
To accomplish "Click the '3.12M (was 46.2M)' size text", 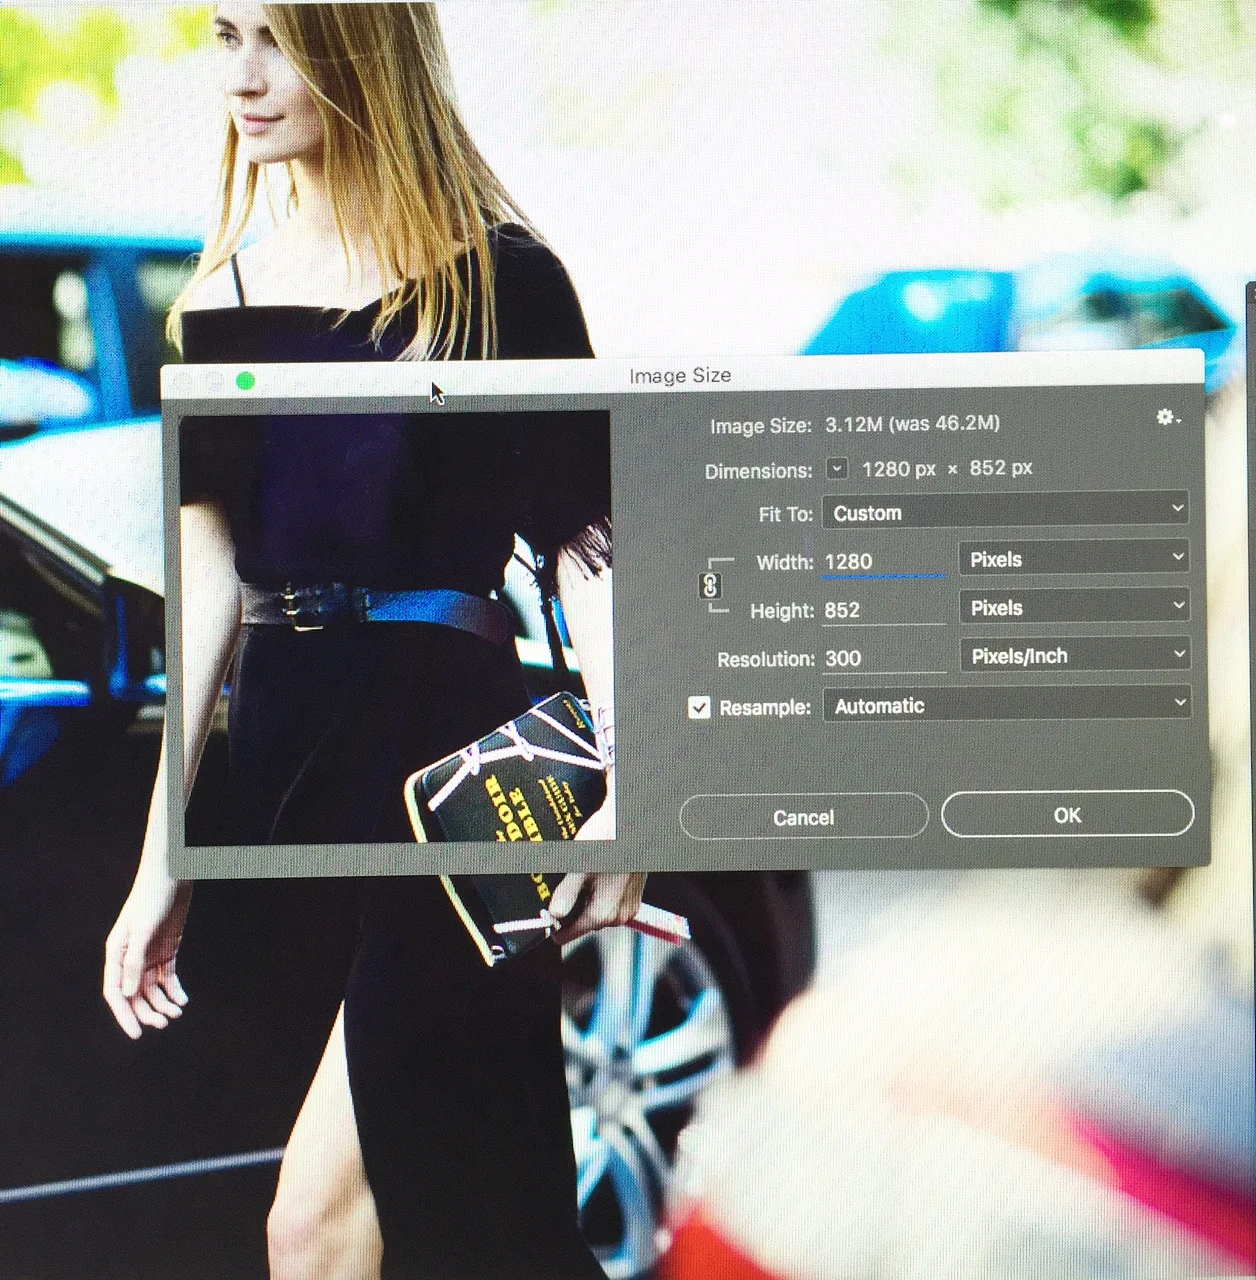I will click(x=912, y=424).
